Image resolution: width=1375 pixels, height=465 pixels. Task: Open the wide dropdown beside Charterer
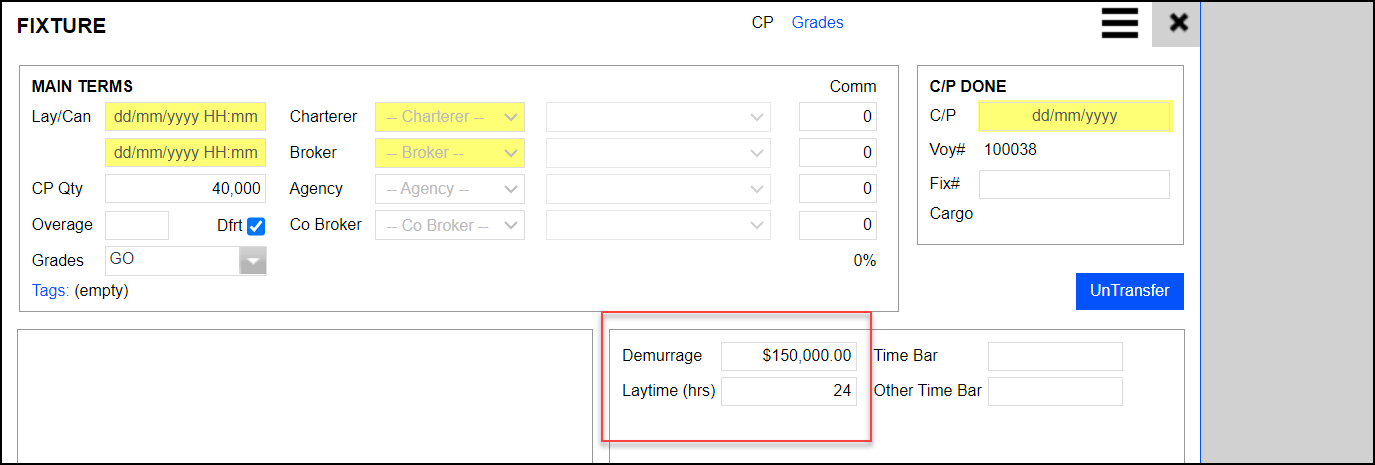pos(658,117)
